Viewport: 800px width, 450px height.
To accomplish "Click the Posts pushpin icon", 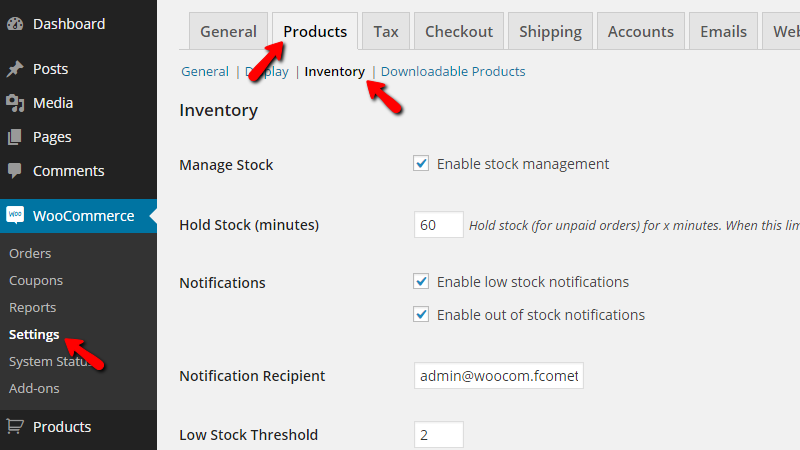I will [15, 69].
